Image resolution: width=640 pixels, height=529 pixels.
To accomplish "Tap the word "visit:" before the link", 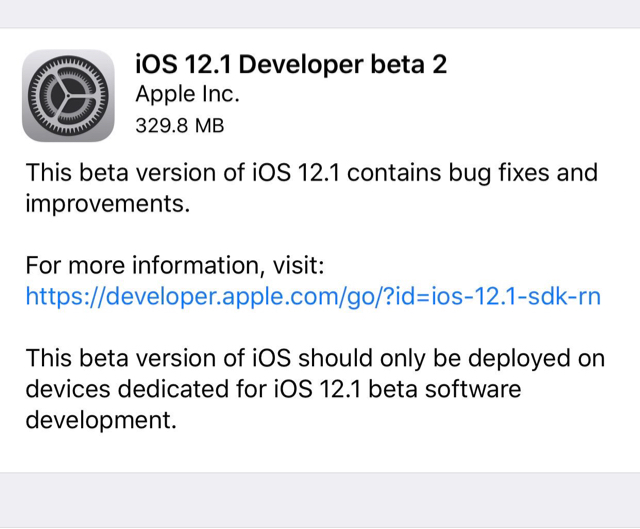I will pyautogui.click(x=294, y=265).
